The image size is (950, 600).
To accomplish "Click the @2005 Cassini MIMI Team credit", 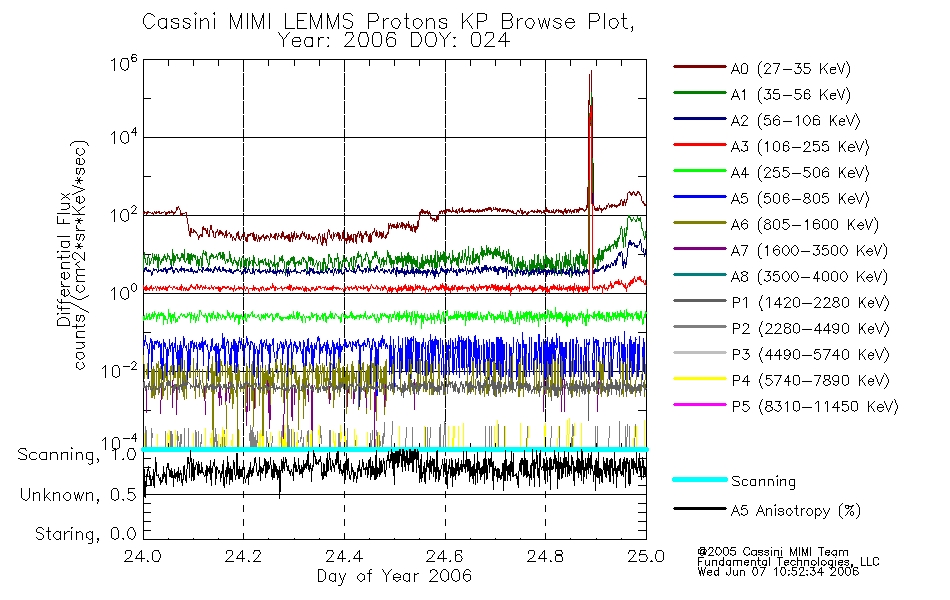I will [772, 552].
